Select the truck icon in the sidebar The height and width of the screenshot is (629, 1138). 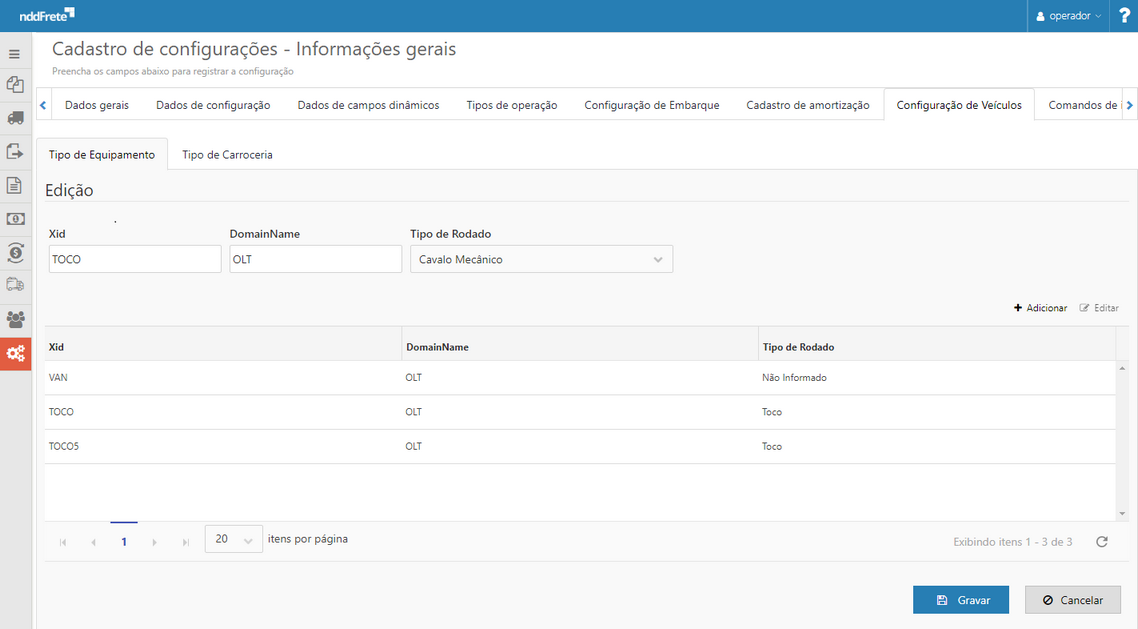coord(15,118)
